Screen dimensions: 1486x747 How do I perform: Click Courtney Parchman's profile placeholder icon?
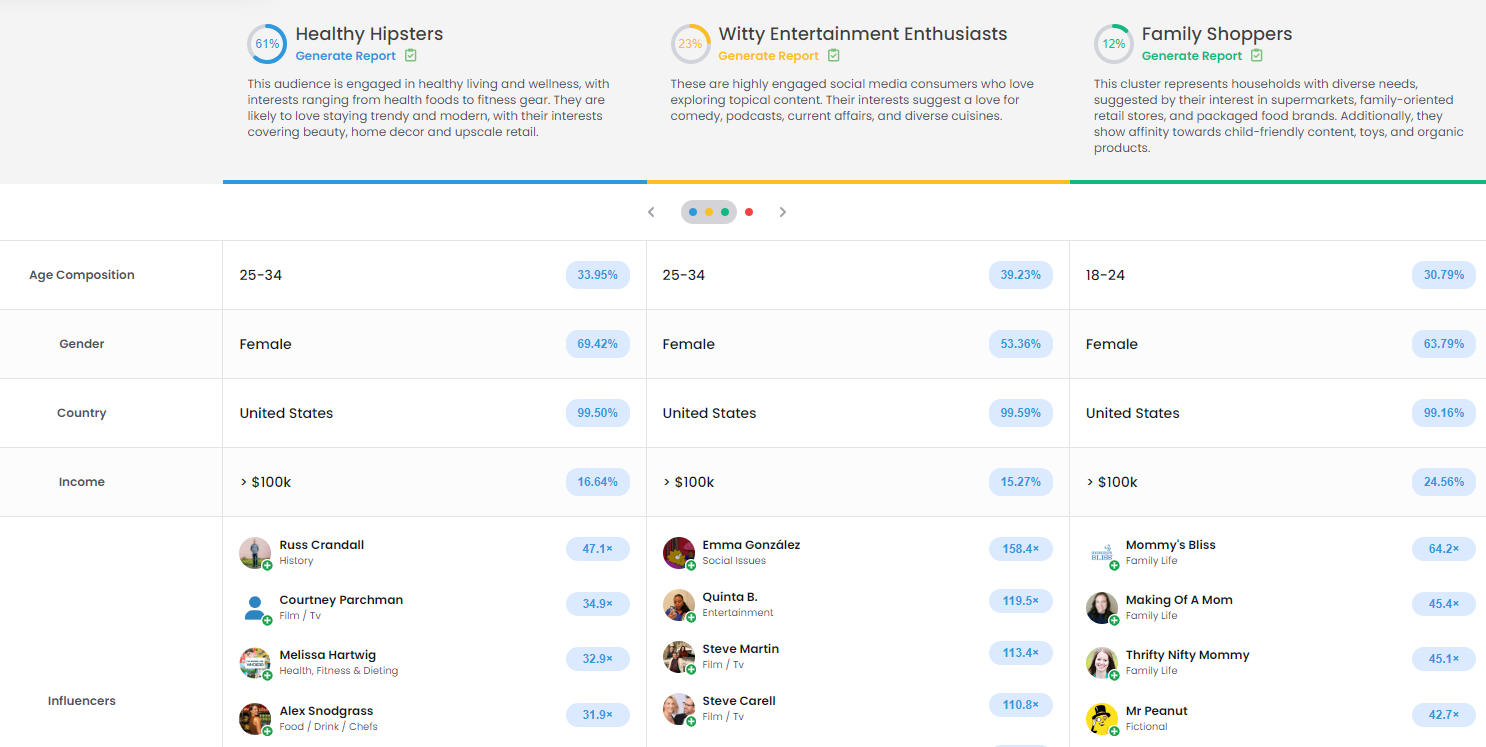click(x=254, y=607)
